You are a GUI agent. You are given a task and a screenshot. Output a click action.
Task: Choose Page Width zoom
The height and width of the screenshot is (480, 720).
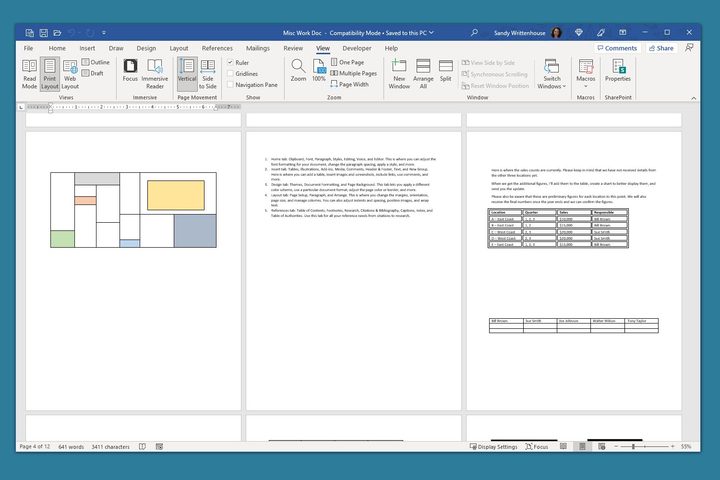349,84
